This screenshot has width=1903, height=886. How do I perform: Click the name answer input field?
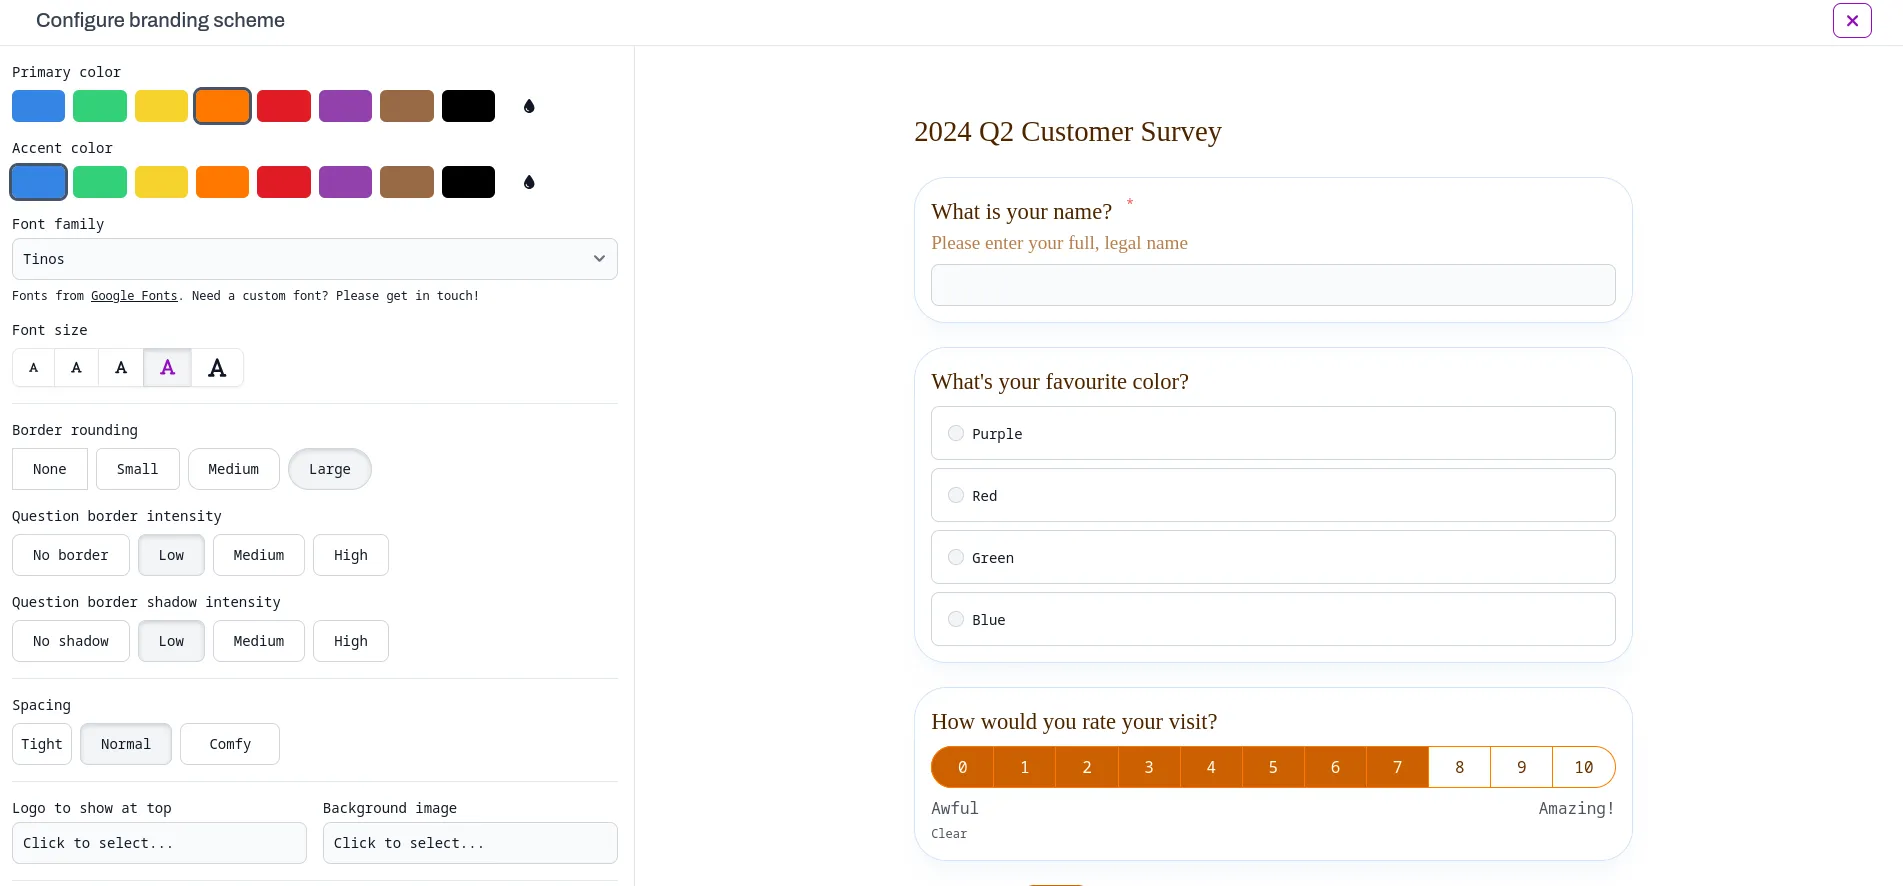[1272, 285]
